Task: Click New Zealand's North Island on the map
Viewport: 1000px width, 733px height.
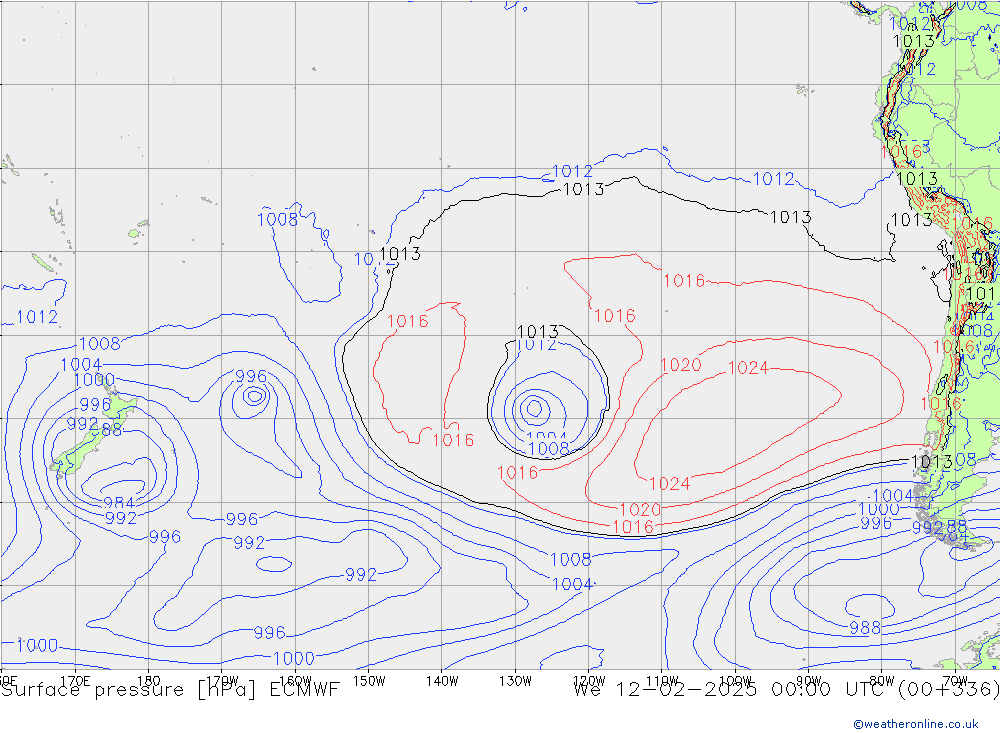Action: click(x=121, y=405)
